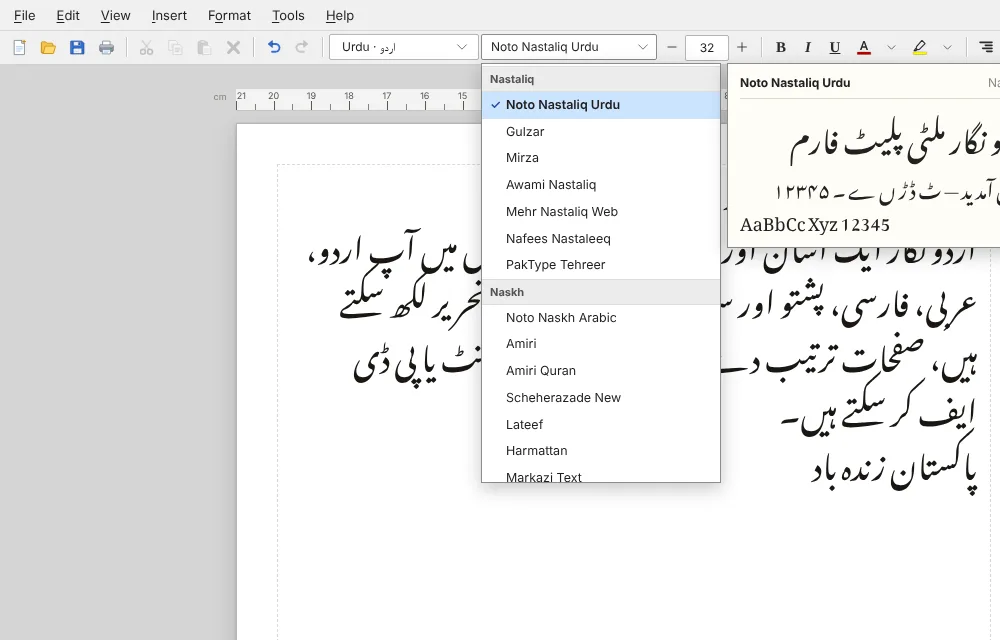Choose the Awami Nastaliq font
This screenshot has width=1000, height=640.
coord(601,184)
